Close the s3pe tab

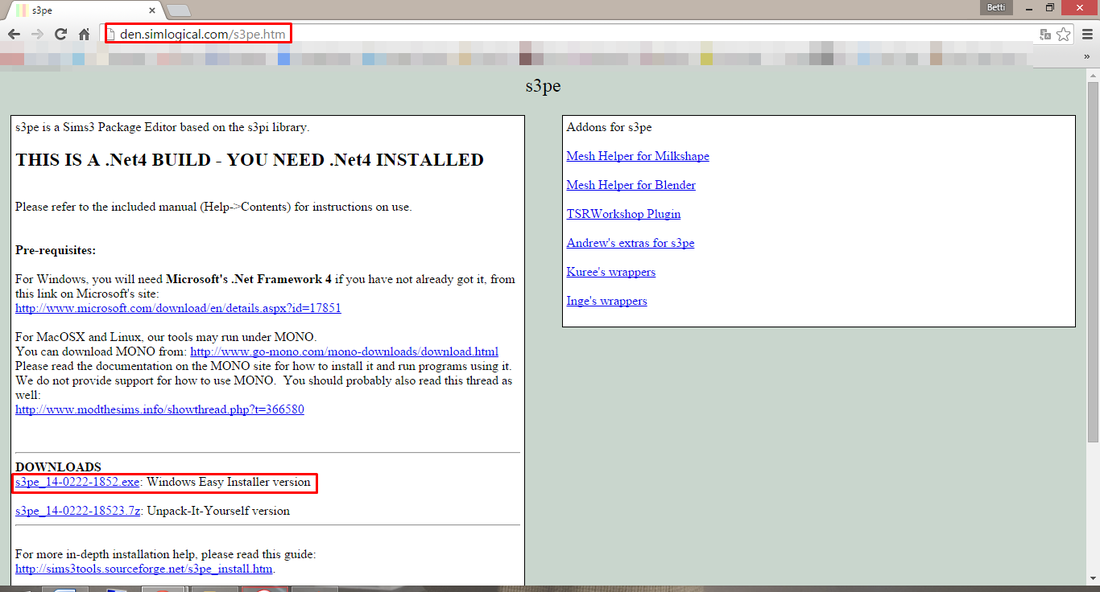click(152, 11)
